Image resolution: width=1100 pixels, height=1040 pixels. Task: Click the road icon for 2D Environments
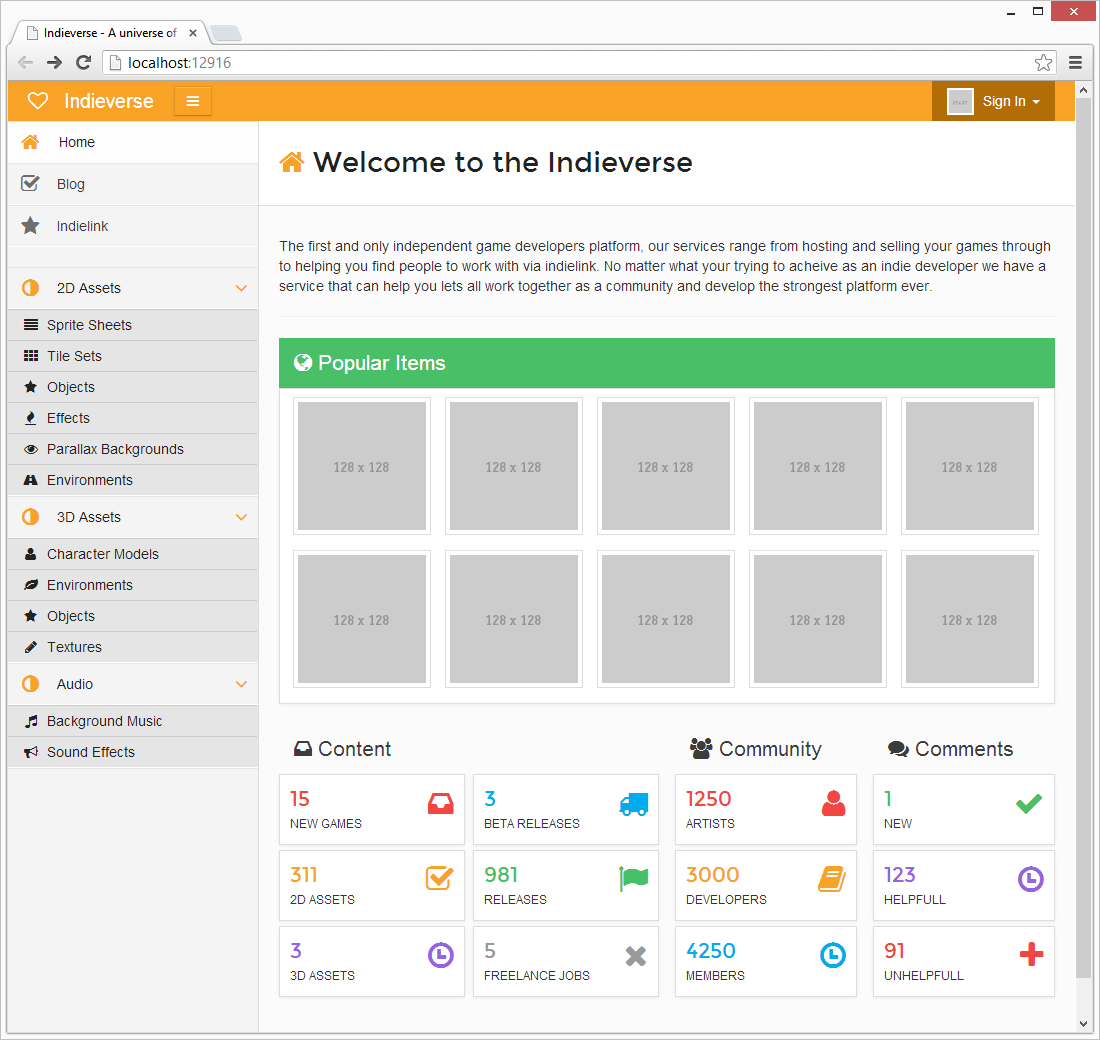point(31,480)
